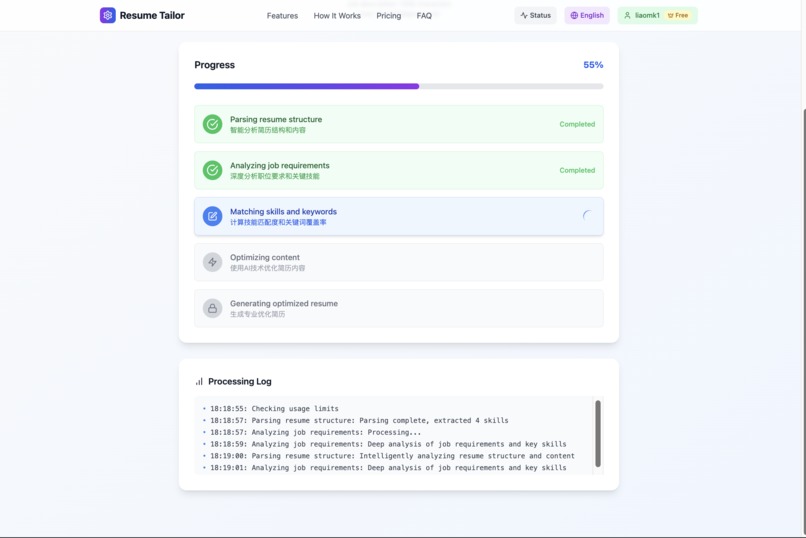
Task: Select the Matching skills and keywords step
Action: pos(398,216)
